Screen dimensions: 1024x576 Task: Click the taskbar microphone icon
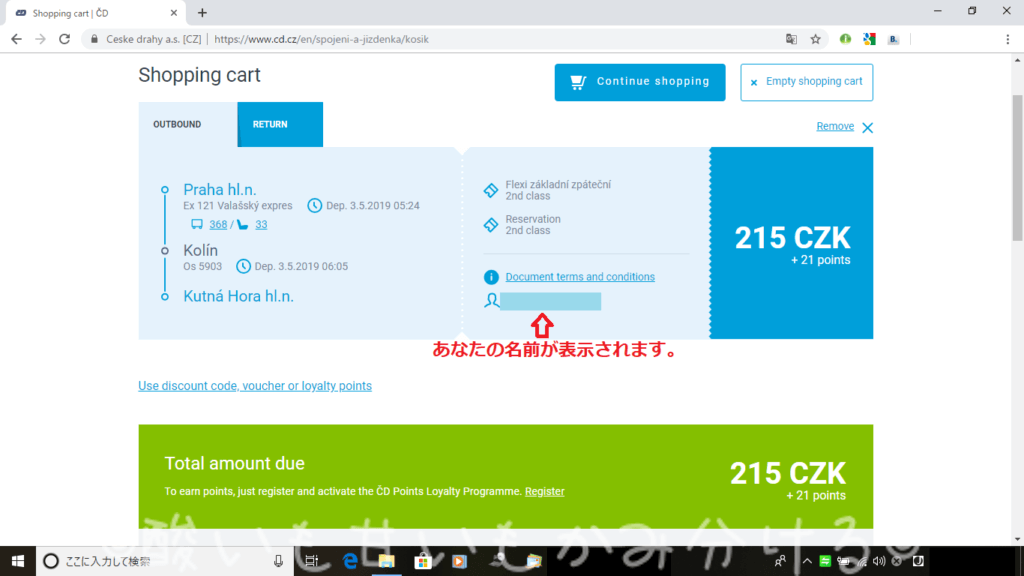click(278, 561)
